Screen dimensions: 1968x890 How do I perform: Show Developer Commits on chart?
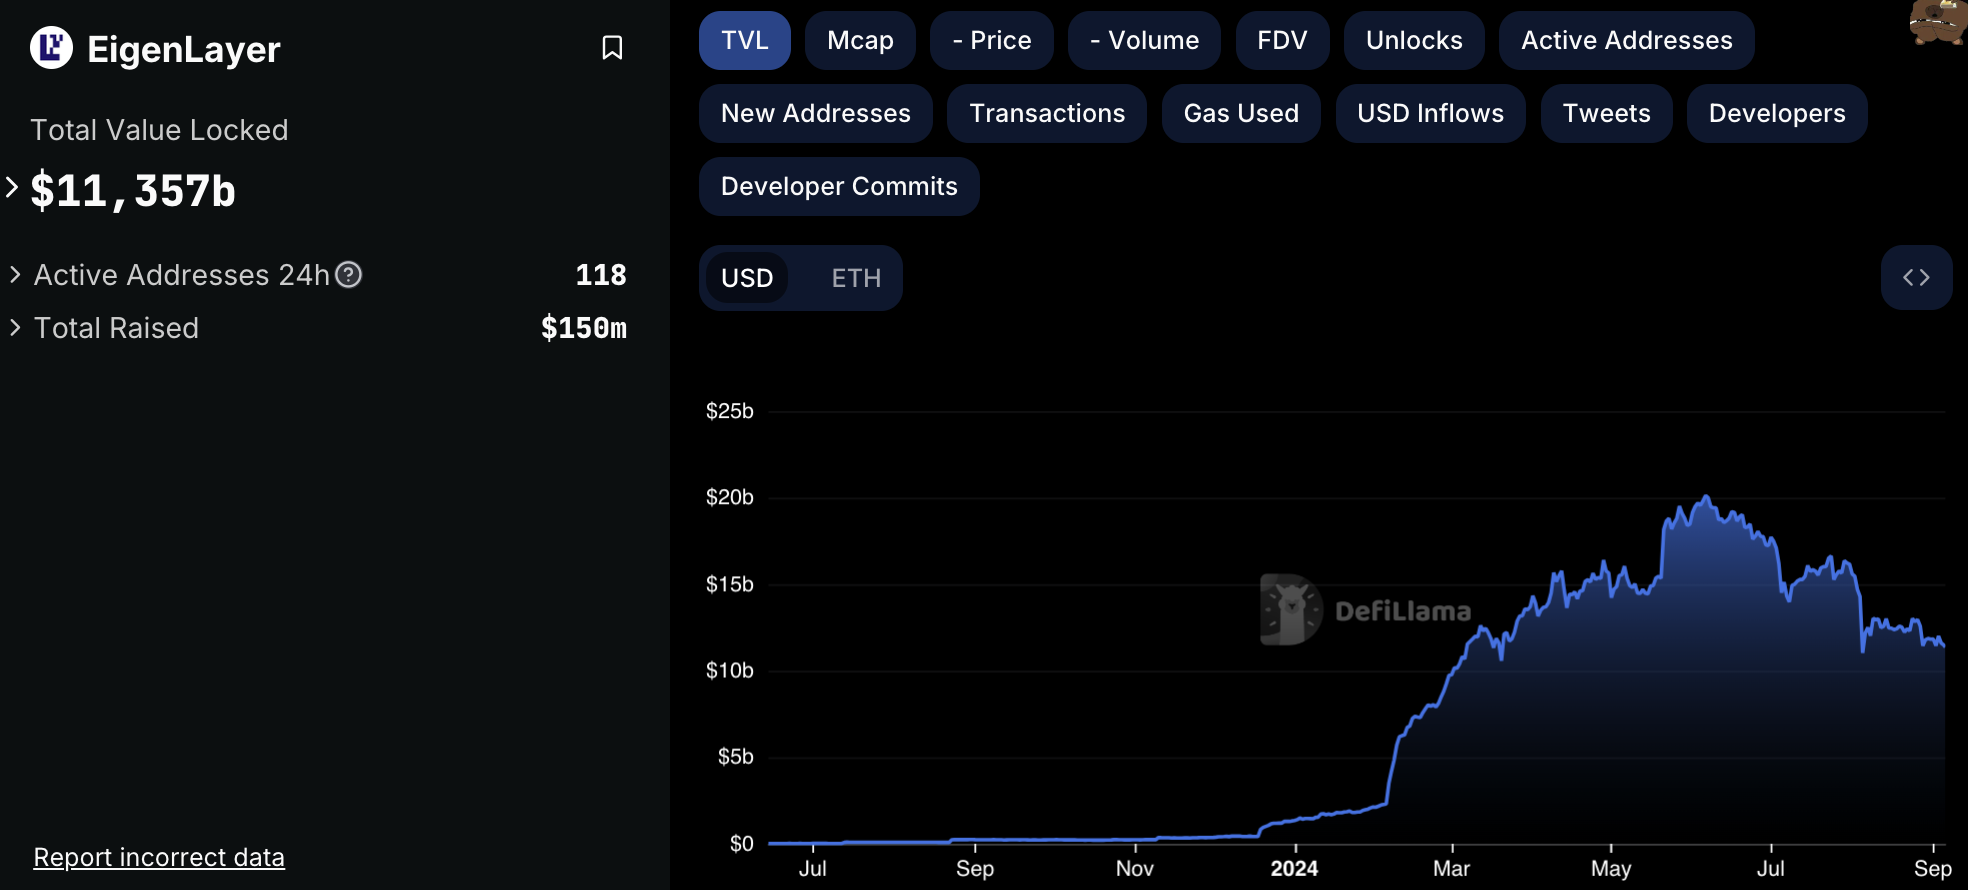[839, 187]
